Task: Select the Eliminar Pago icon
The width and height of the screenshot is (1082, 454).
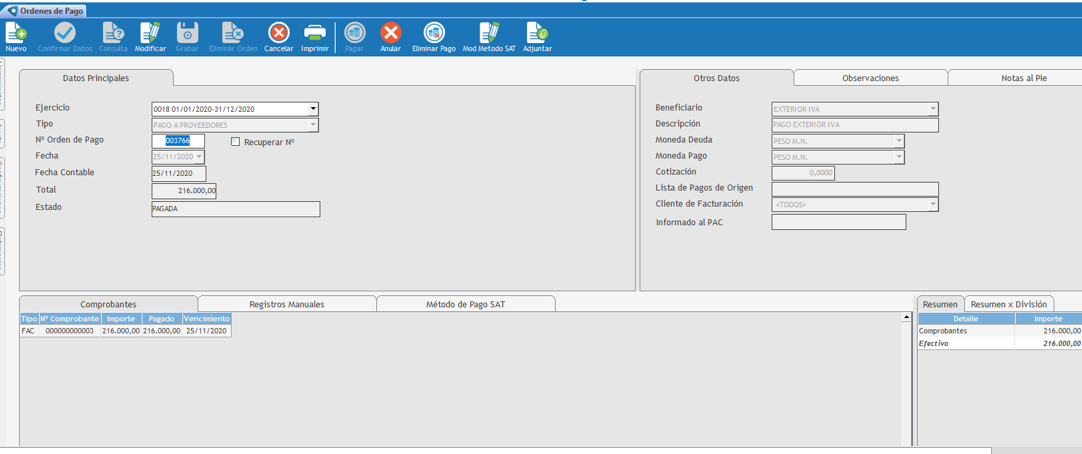Action: click(433, 34)
